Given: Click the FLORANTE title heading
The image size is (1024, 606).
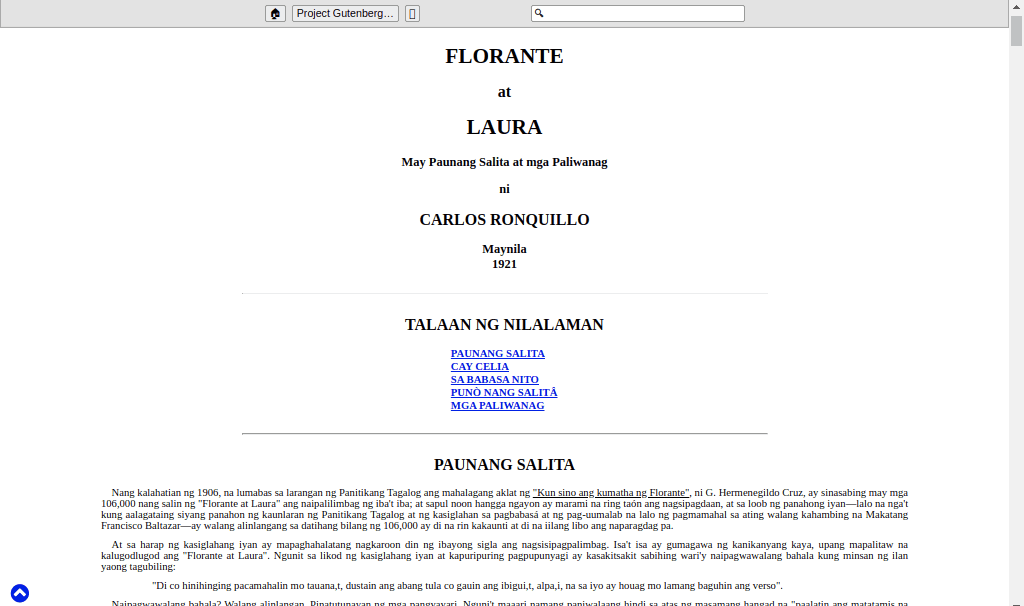Looking at the screenshot, I should click(x=504, y=56).
